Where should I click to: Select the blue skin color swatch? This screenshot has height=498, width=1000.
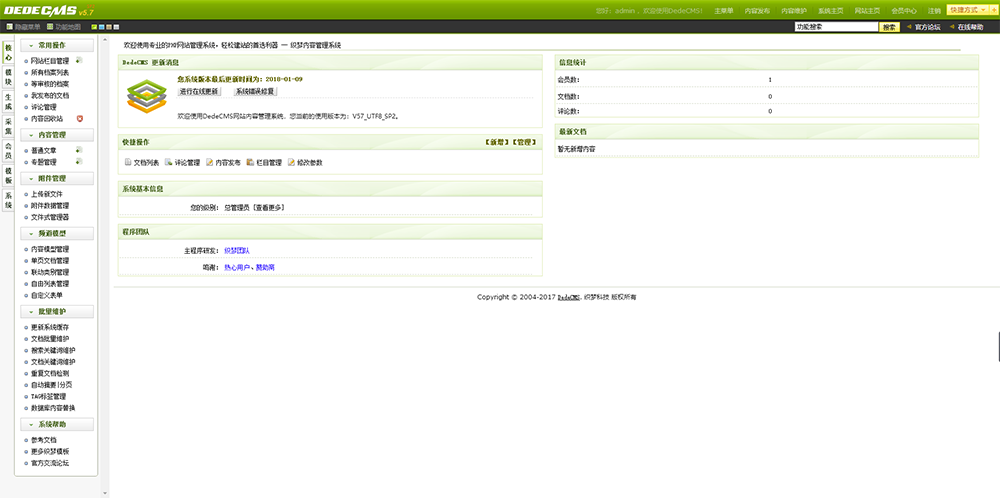tap(101, 27)
